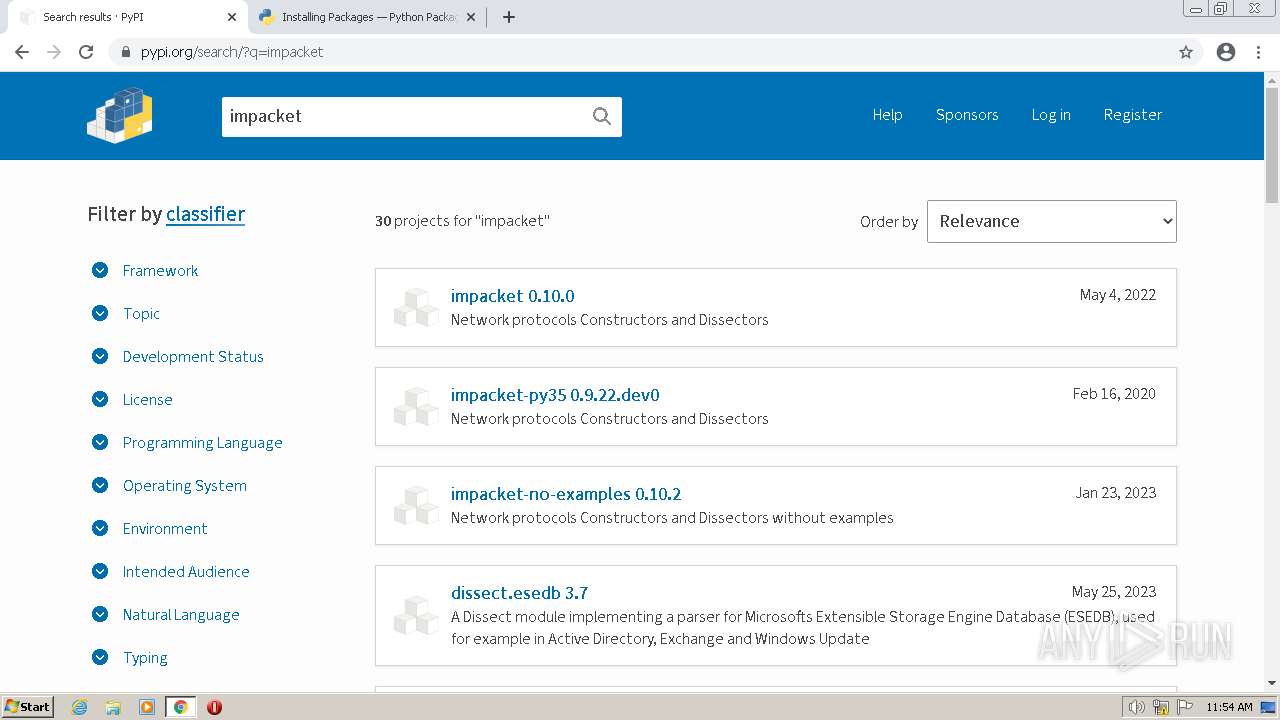
Task: Open the Sponsors page
Action: coord(967,115)
